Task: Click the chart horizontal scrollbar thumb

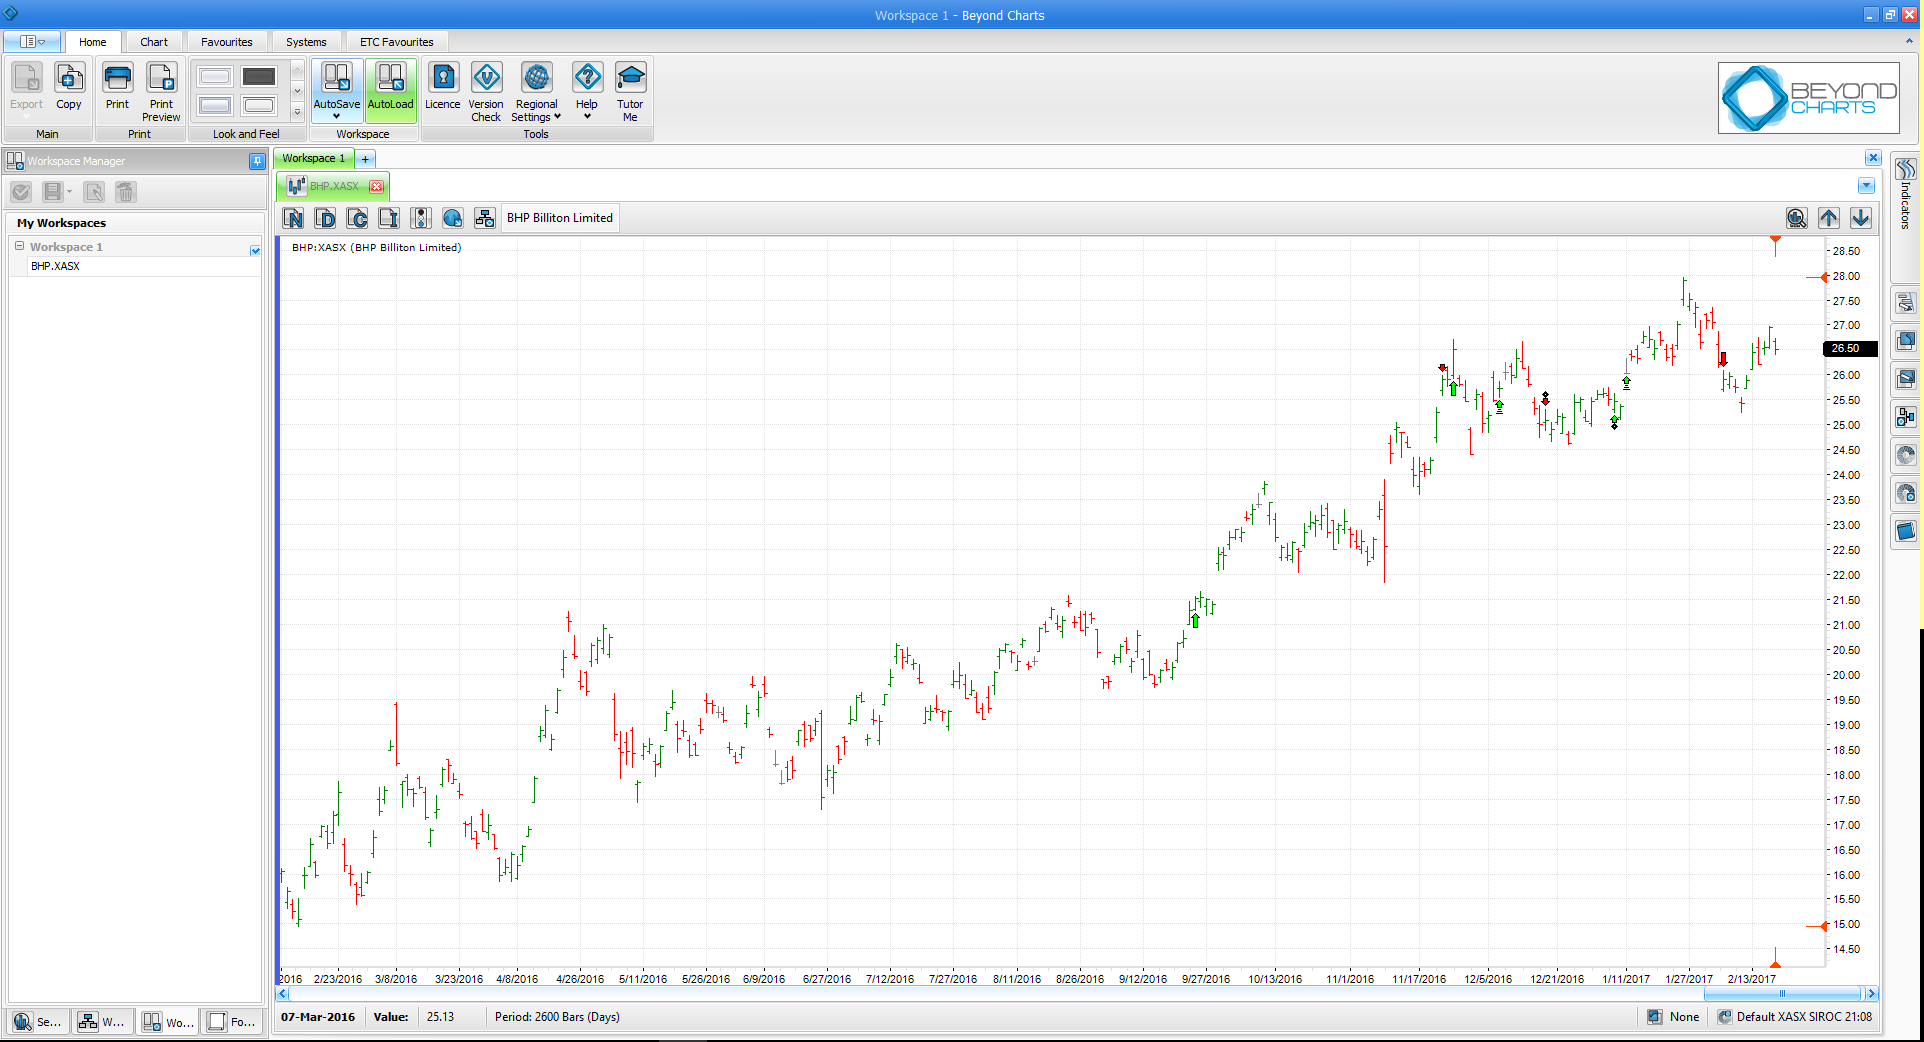Action: pos(1782,994)
